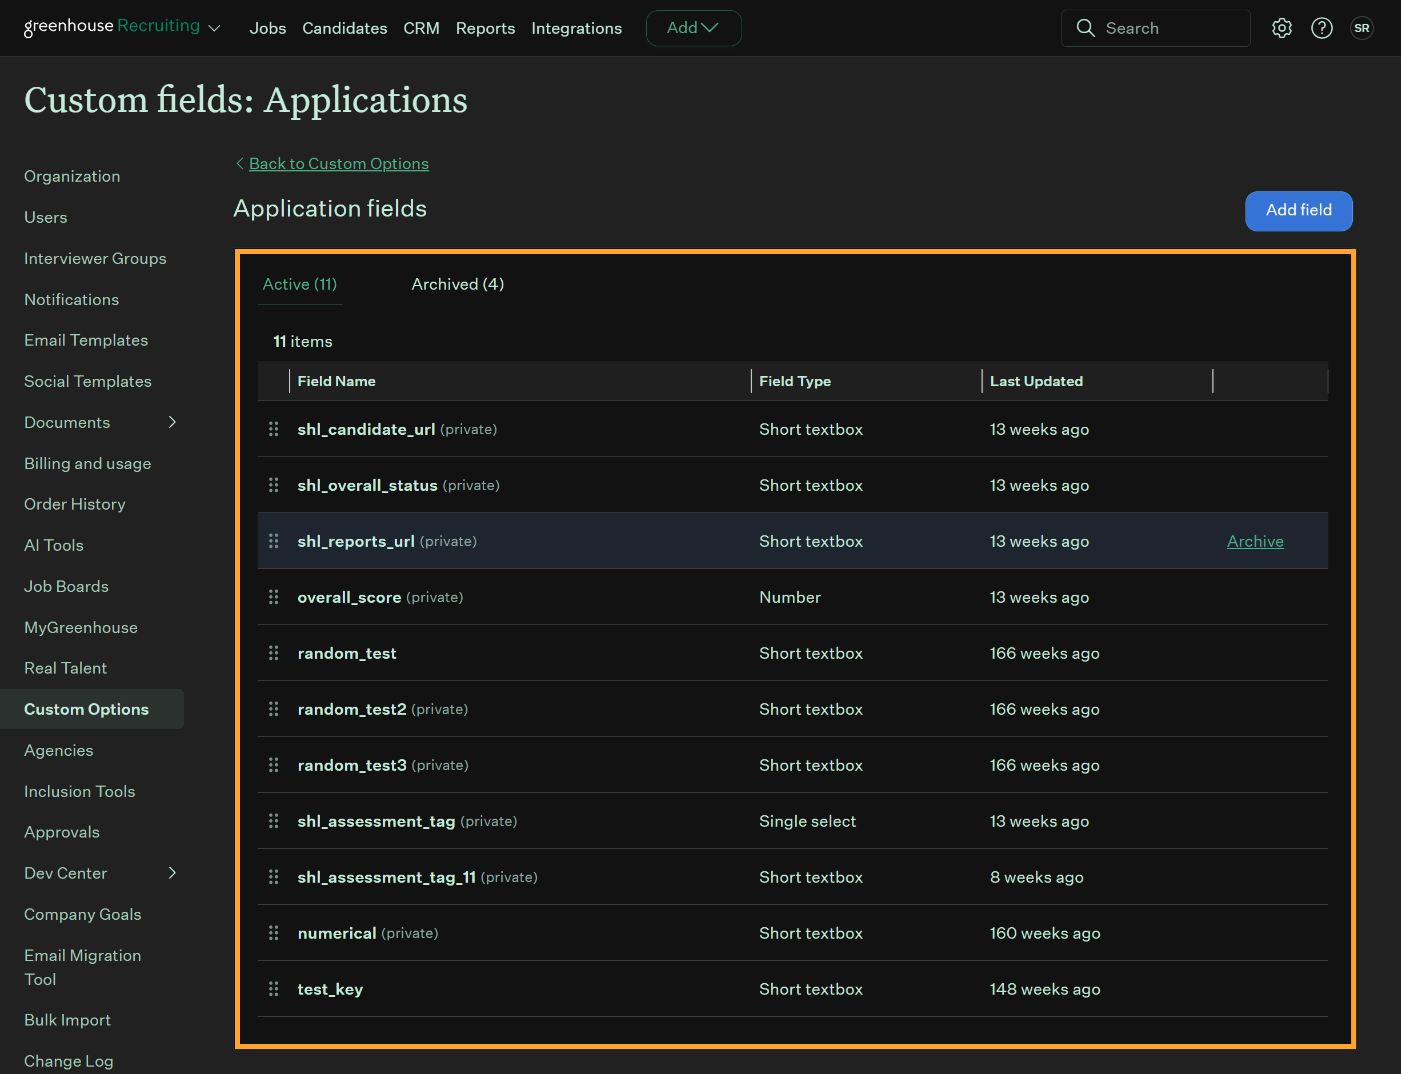Select the numerical field name
The width and height of the screenshot is (1401, 1074).
click(337, 933)
